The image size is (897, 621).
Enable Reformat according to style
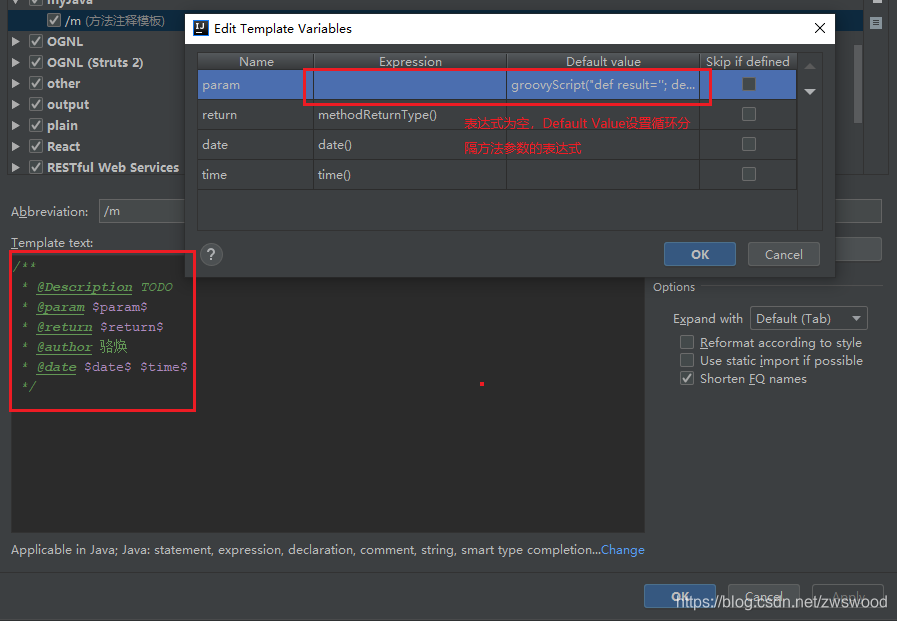(686, 342)
